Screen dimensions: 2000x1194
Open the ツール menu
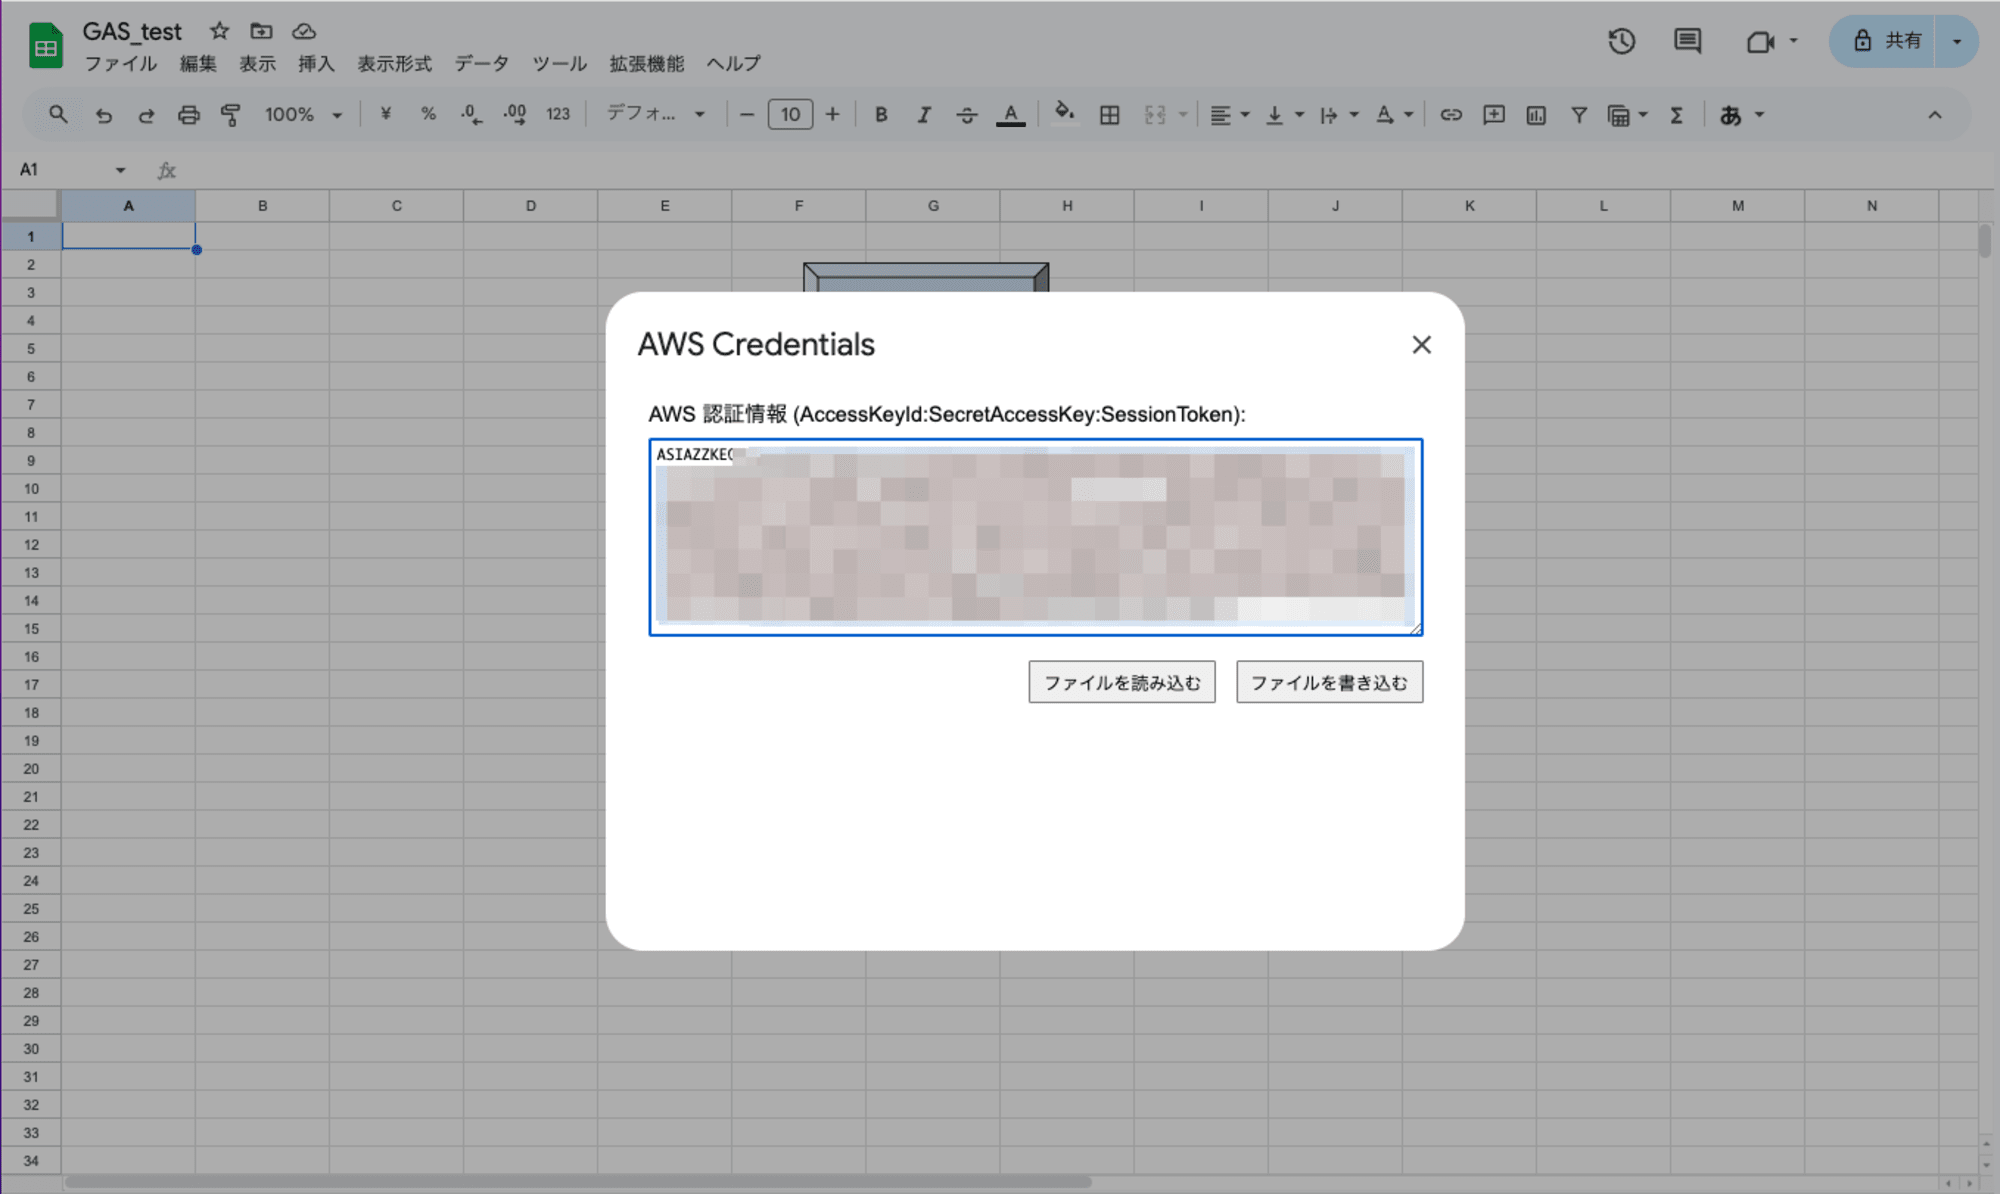[559, 63]
